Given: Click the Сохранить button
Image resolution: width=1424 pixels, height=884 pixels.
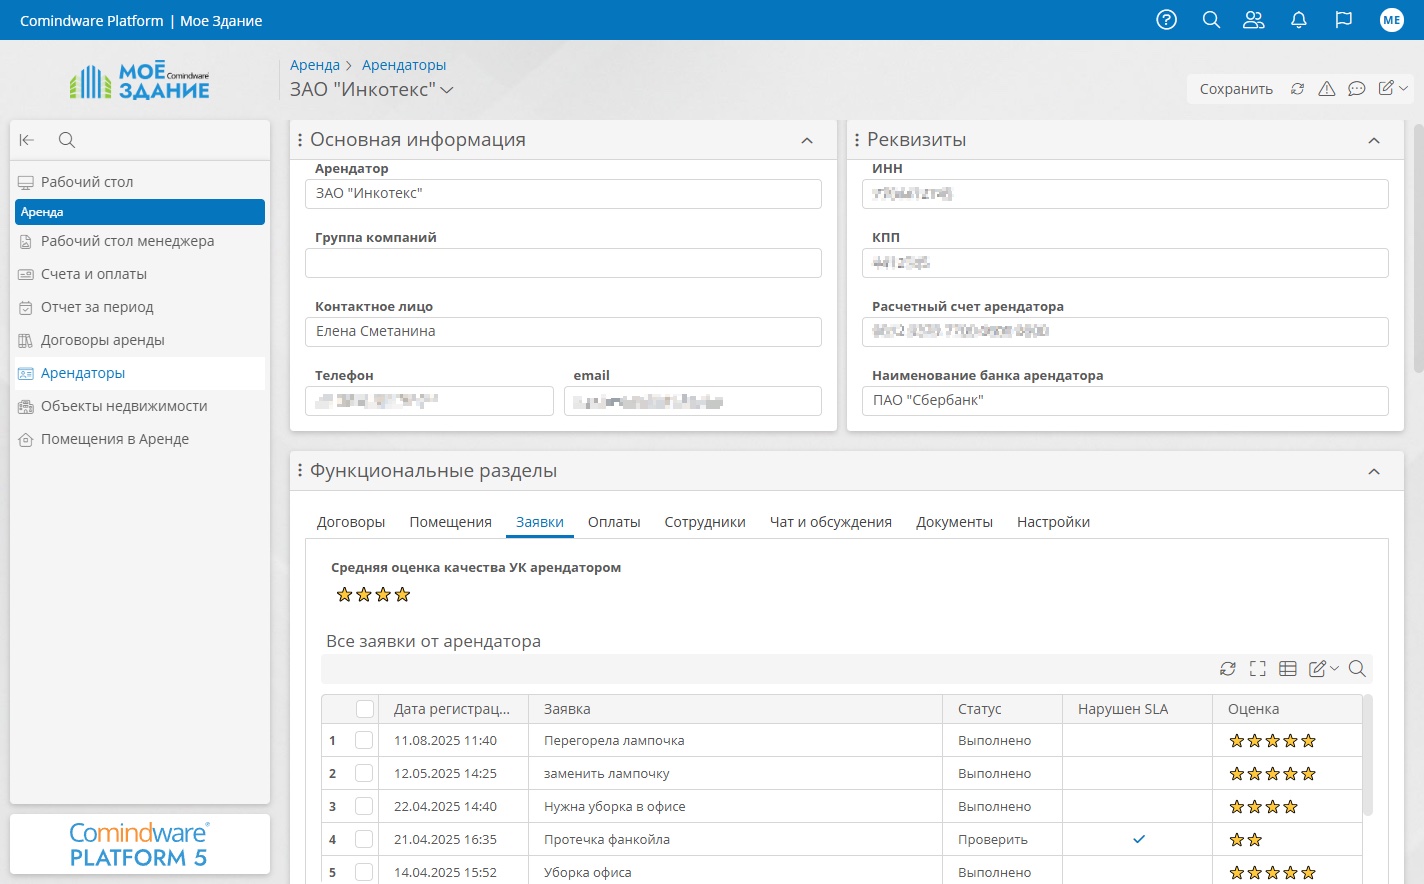Looking at the screenshot, I should point(1236,89).
